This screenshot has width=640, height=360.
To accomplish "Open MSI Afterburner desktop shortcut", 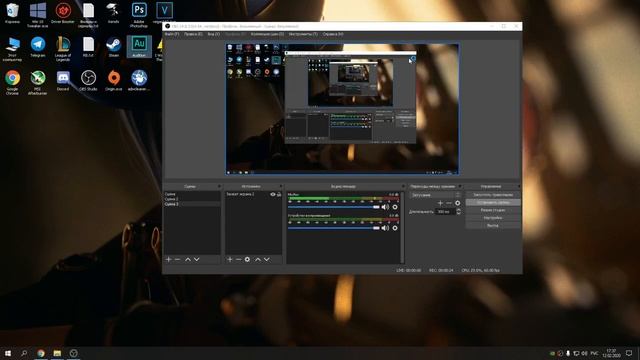I will click(38, 82).
